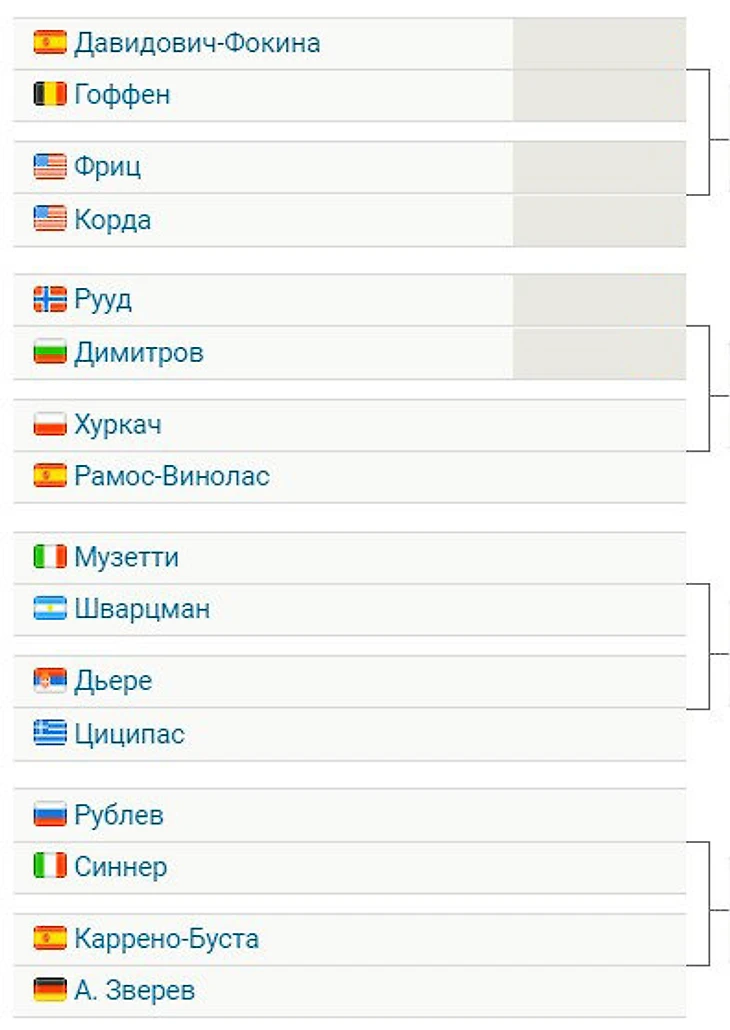The image size is (730, 1030).
Task: Select player name Синнер
Action: pos(120,866)
